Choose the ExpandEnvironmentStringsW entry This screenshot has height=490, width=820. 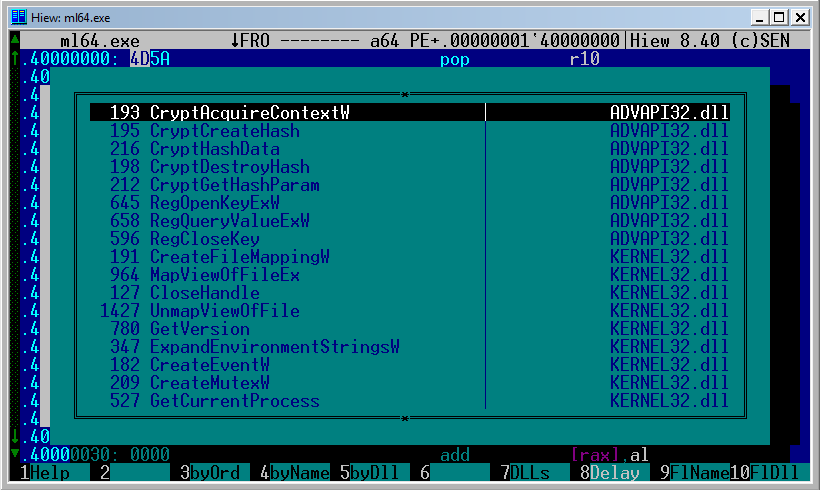pyautogui.click(x=274, y=347)
